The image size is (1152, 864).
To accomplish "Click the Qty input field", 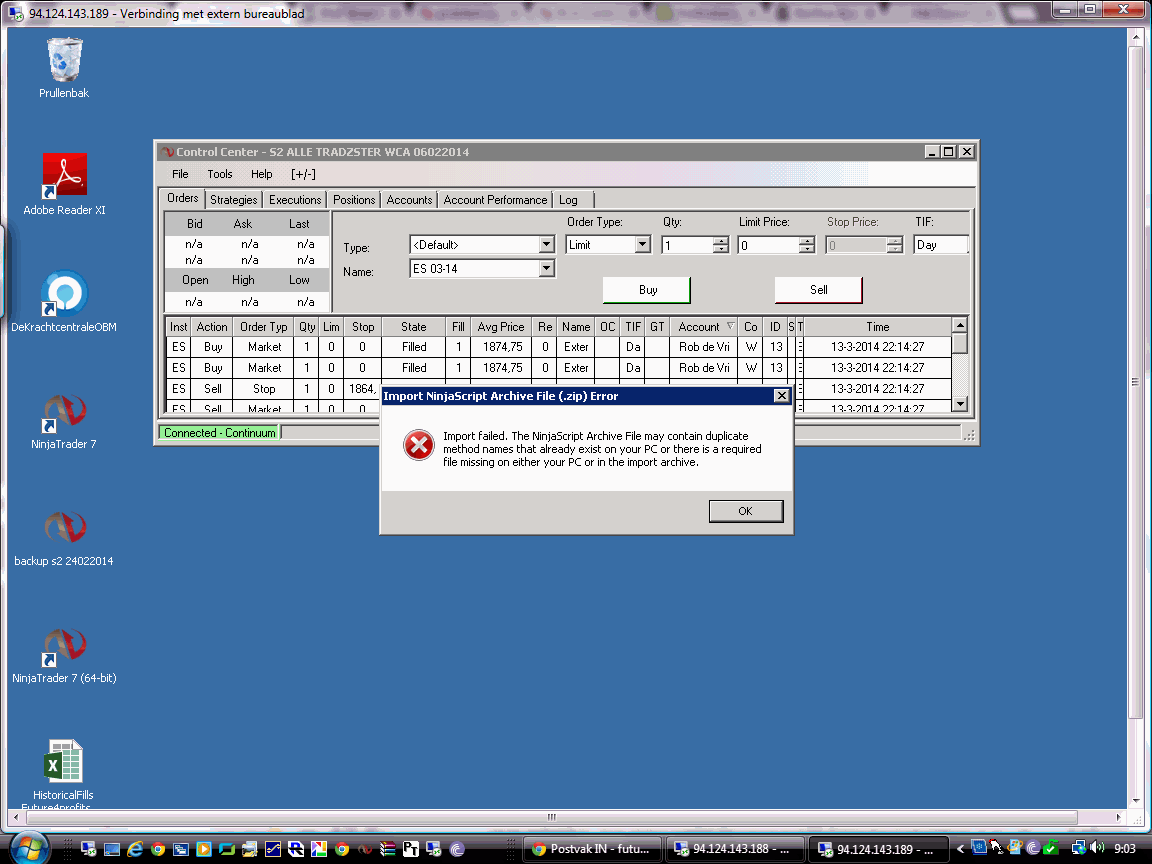I will [688, 245].
